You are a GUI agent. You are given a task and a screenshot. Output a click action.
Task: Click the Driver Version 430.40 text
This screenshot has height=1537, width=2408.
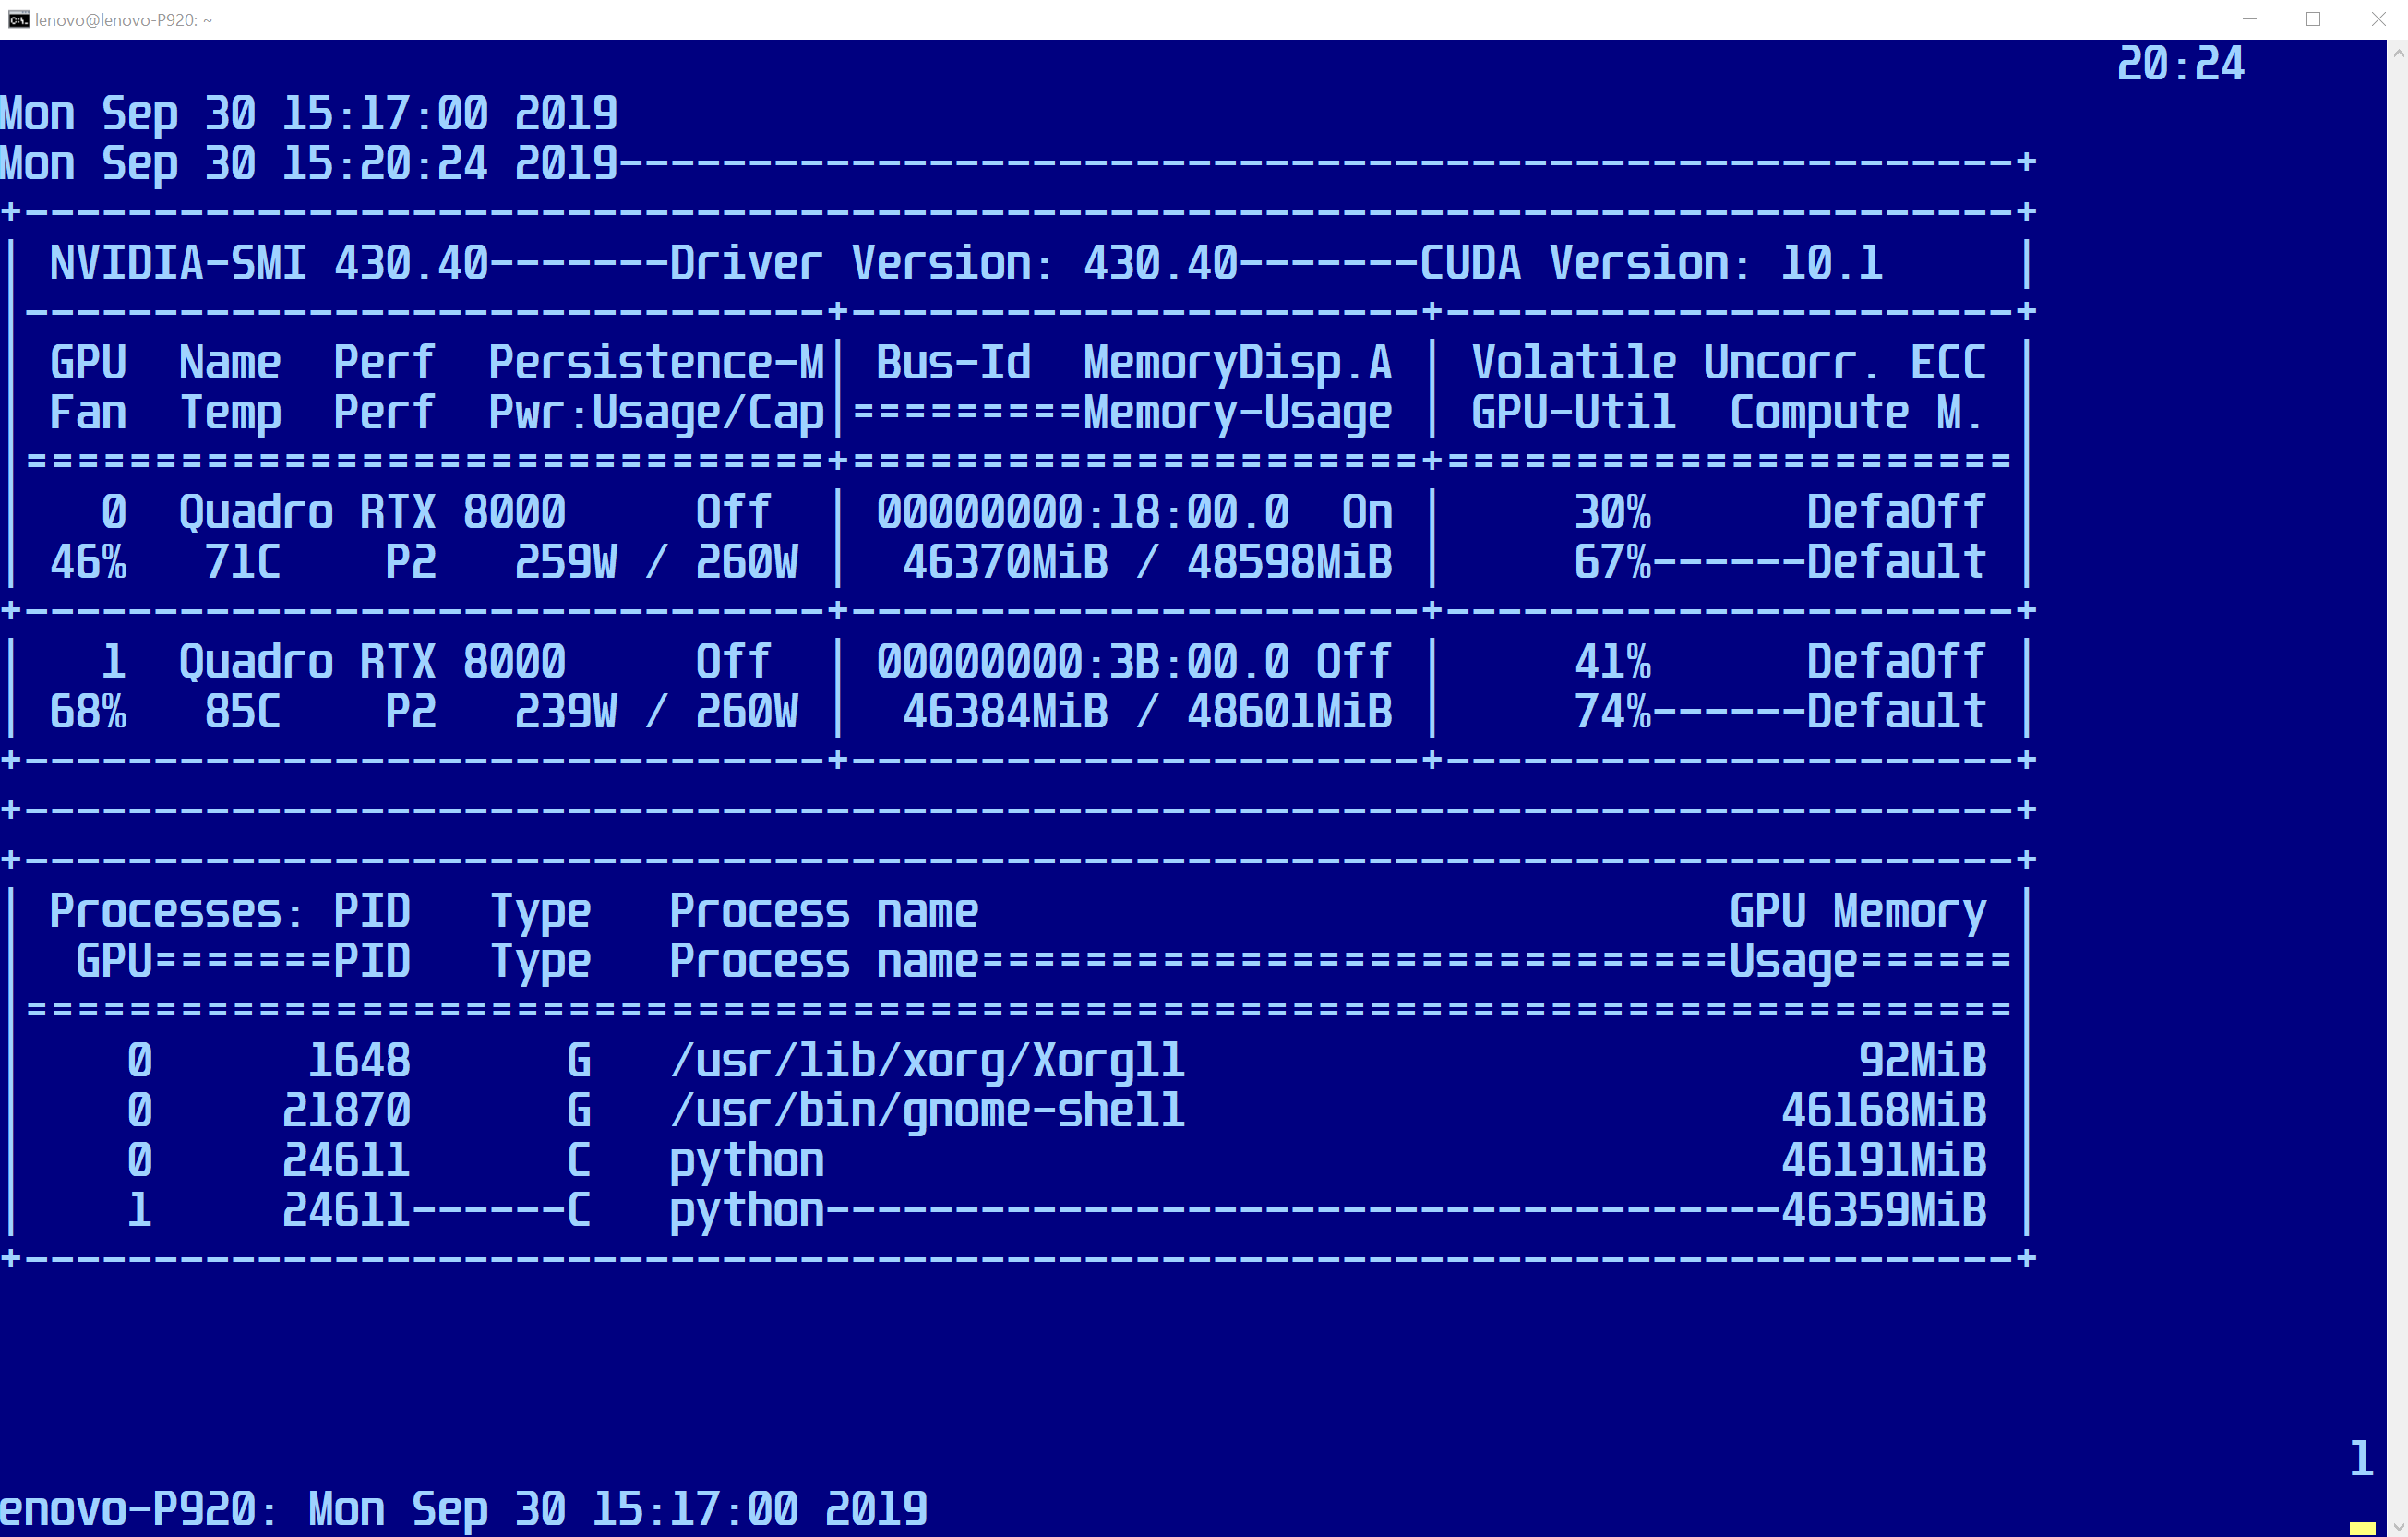pos(953,264)
